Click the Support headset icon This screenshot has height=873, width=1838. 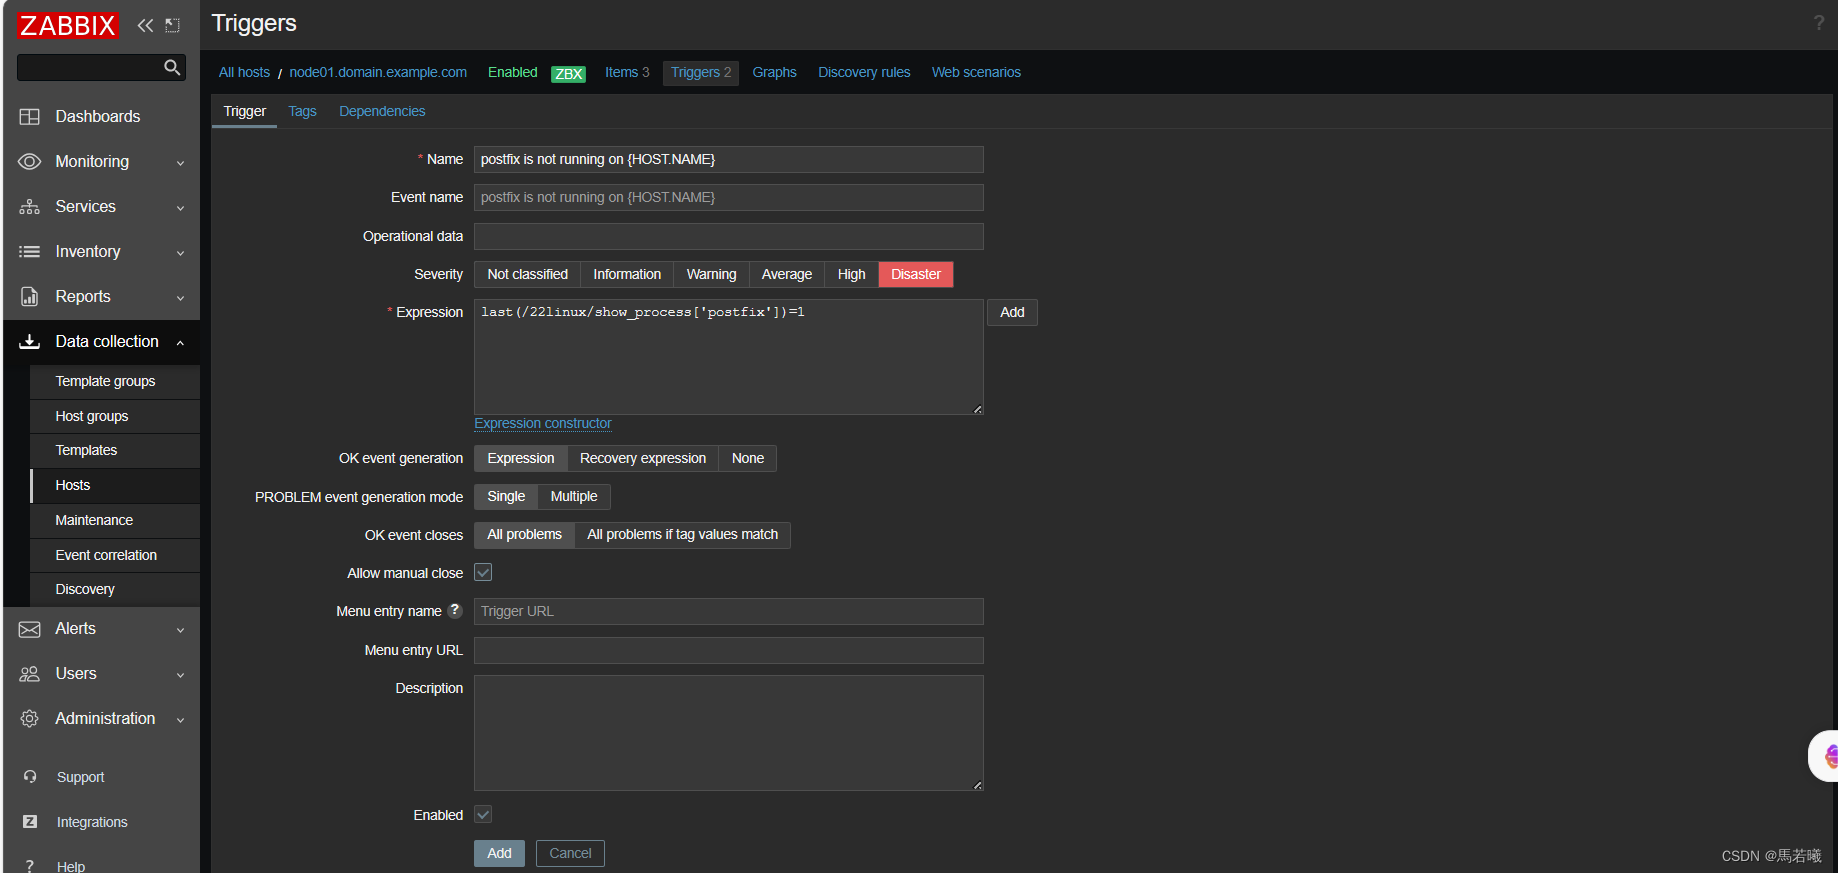pyautogui.click(x=30, y=777)
